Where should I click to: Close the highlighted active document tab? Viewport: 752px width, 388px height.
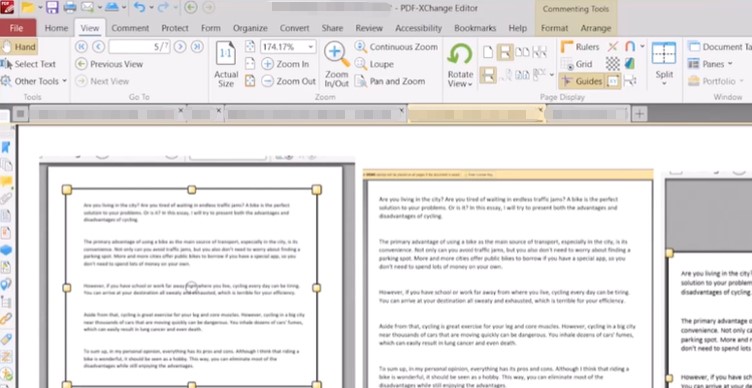pyautogui.click(x=541, y=110)
